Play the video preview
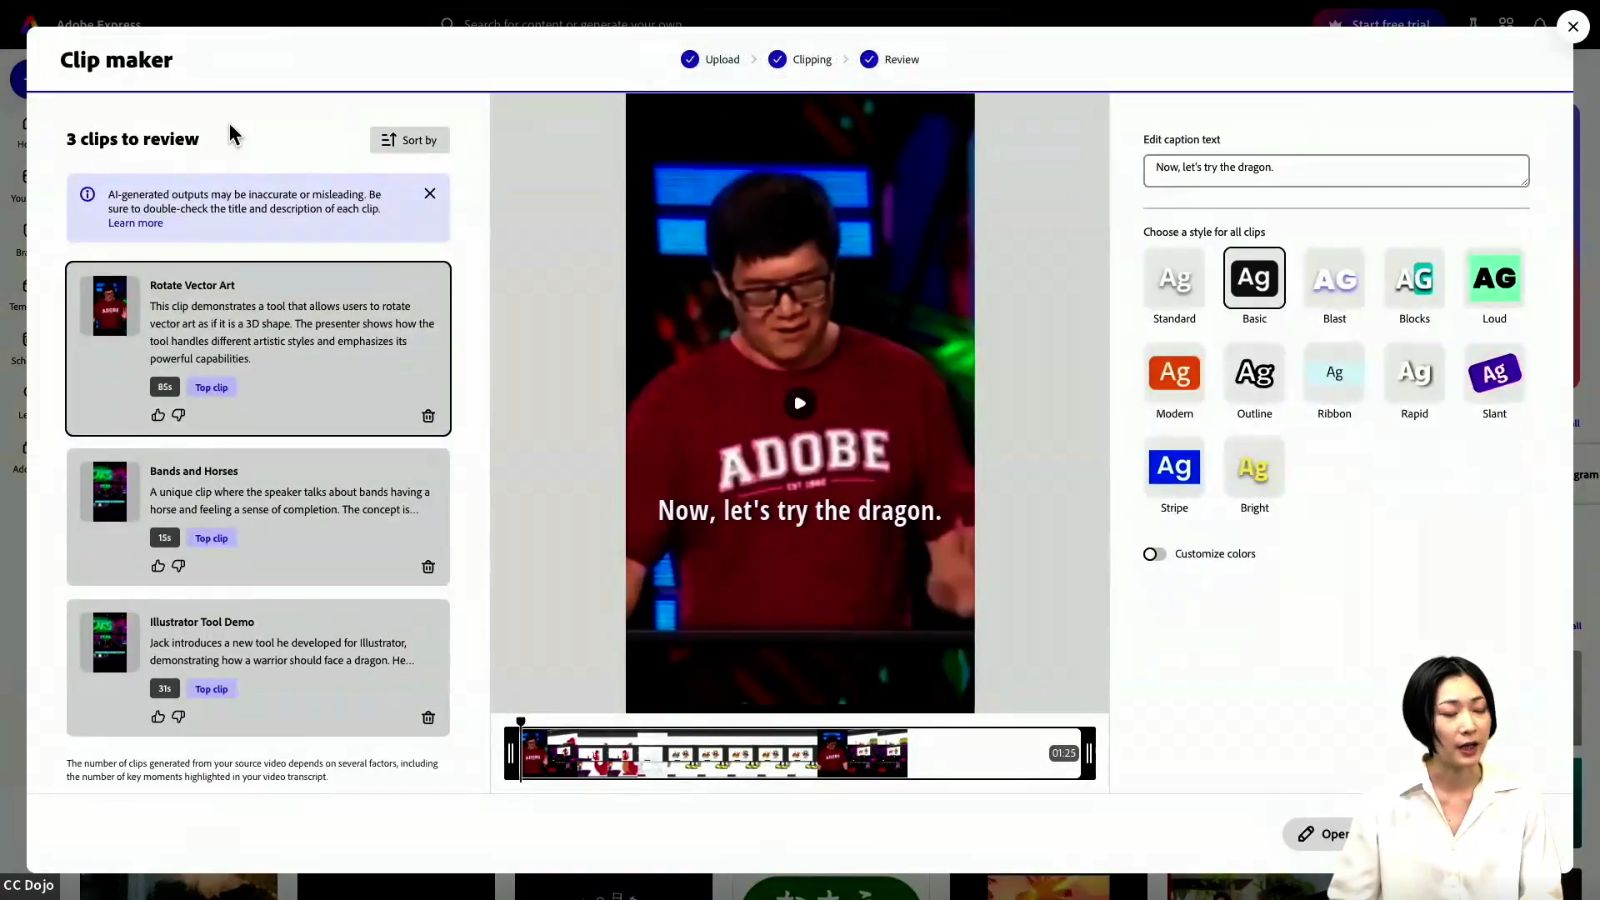The width and height of the screenshot is (1600, 900). pyautogui.click(x=800, y=403)
